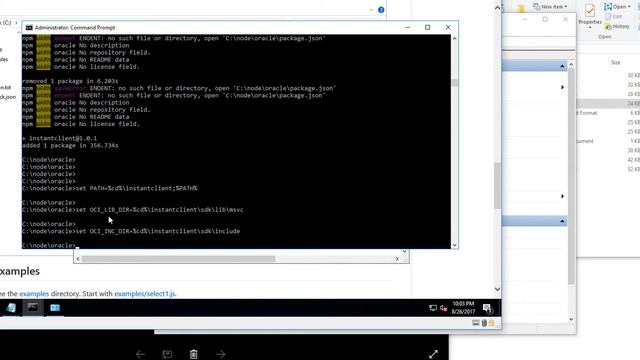Open the notebook-style app icon on the taskbar
640x360 pixels.
click(x=11, y=308)
